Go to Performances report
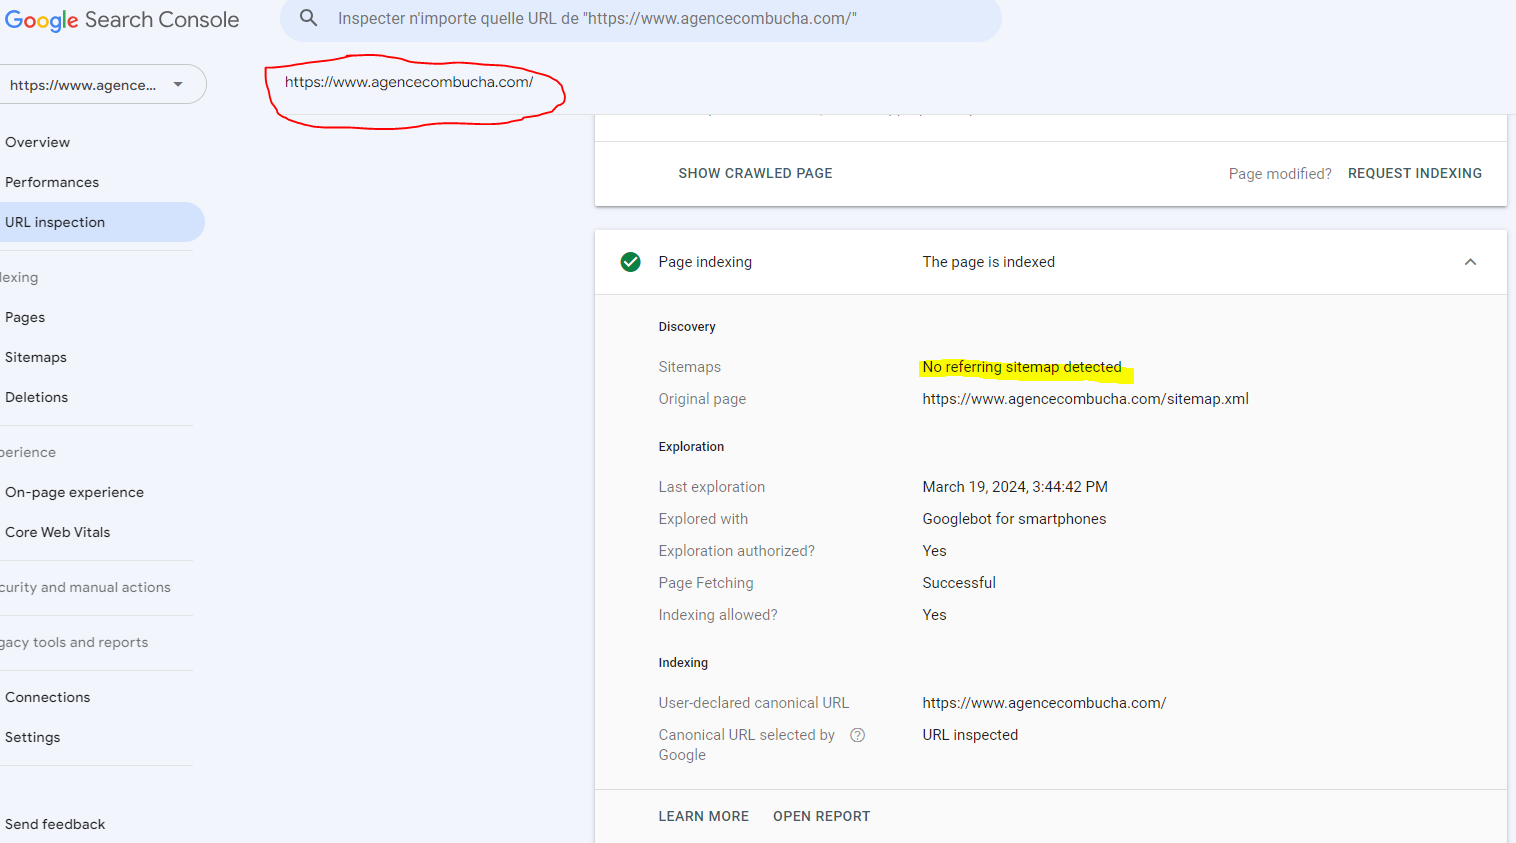This screenshot has height=843, width=1516. pyautogui.click(x=52, y=182)
